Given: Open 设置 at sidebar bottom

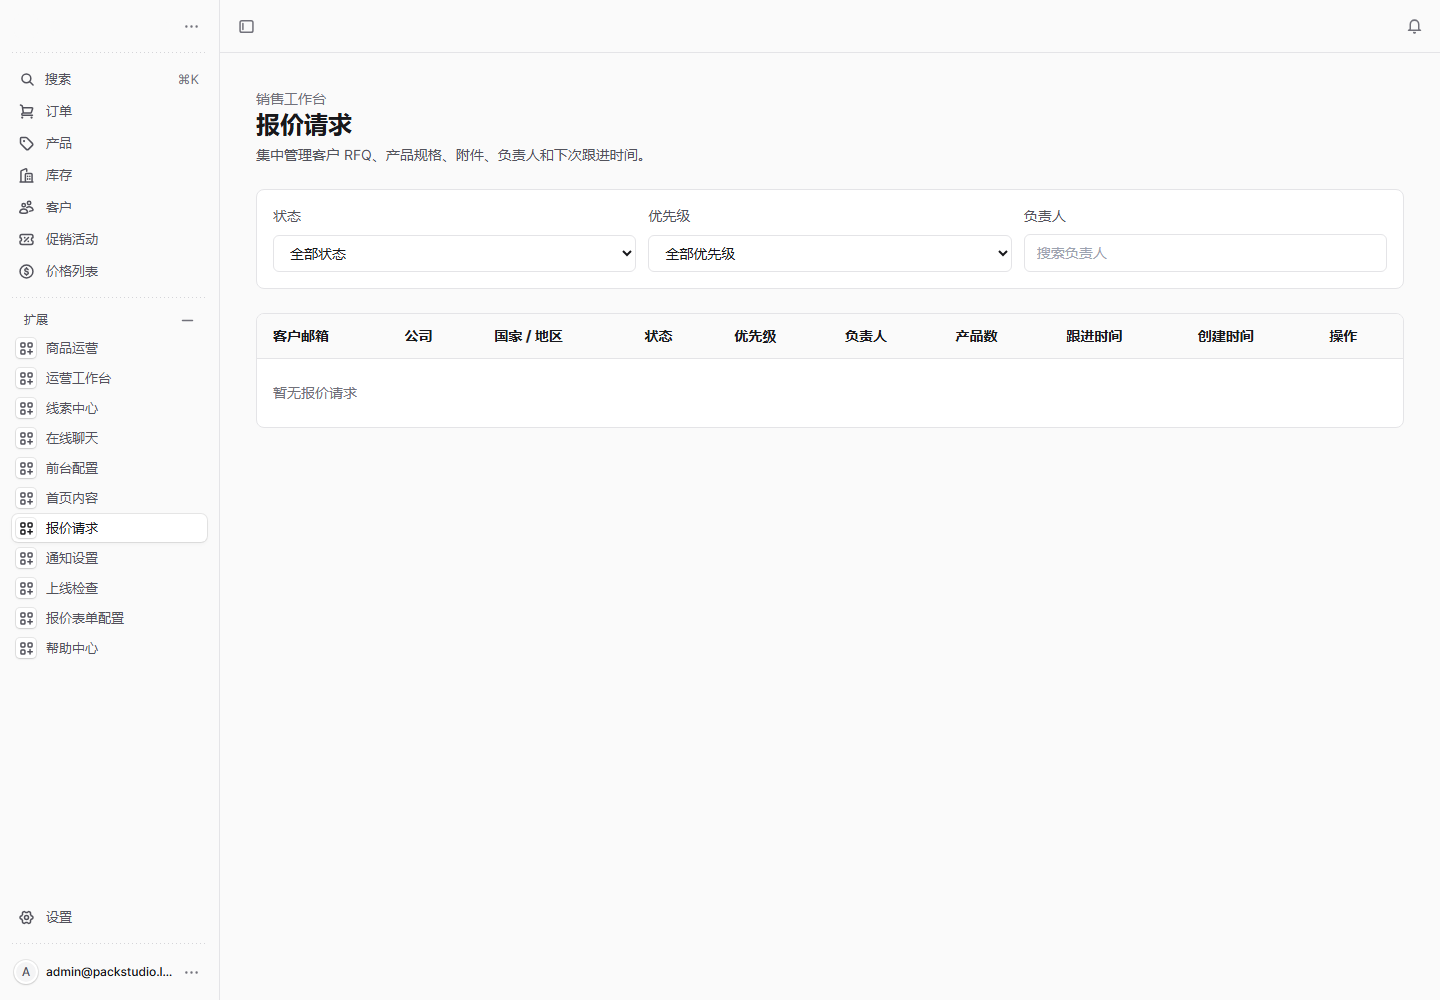Looking at the screenshot, I should pyautogui.click(x=110, y=917).
